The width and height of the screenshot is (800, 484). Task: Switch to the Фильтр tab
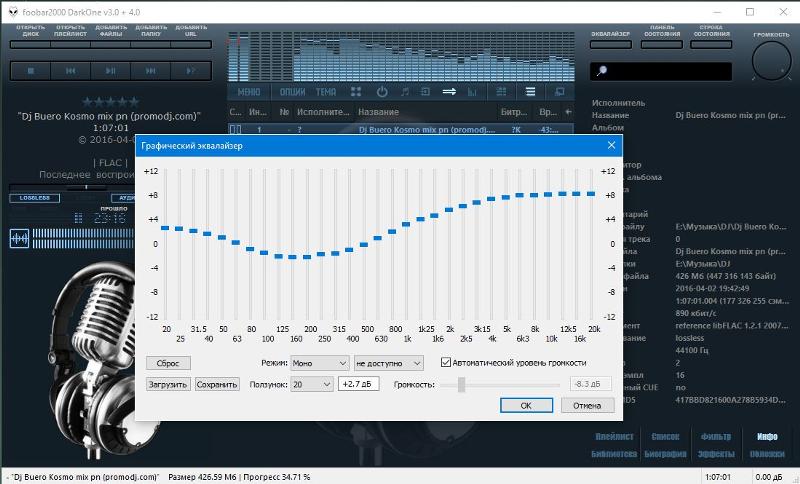coord(716,437)
